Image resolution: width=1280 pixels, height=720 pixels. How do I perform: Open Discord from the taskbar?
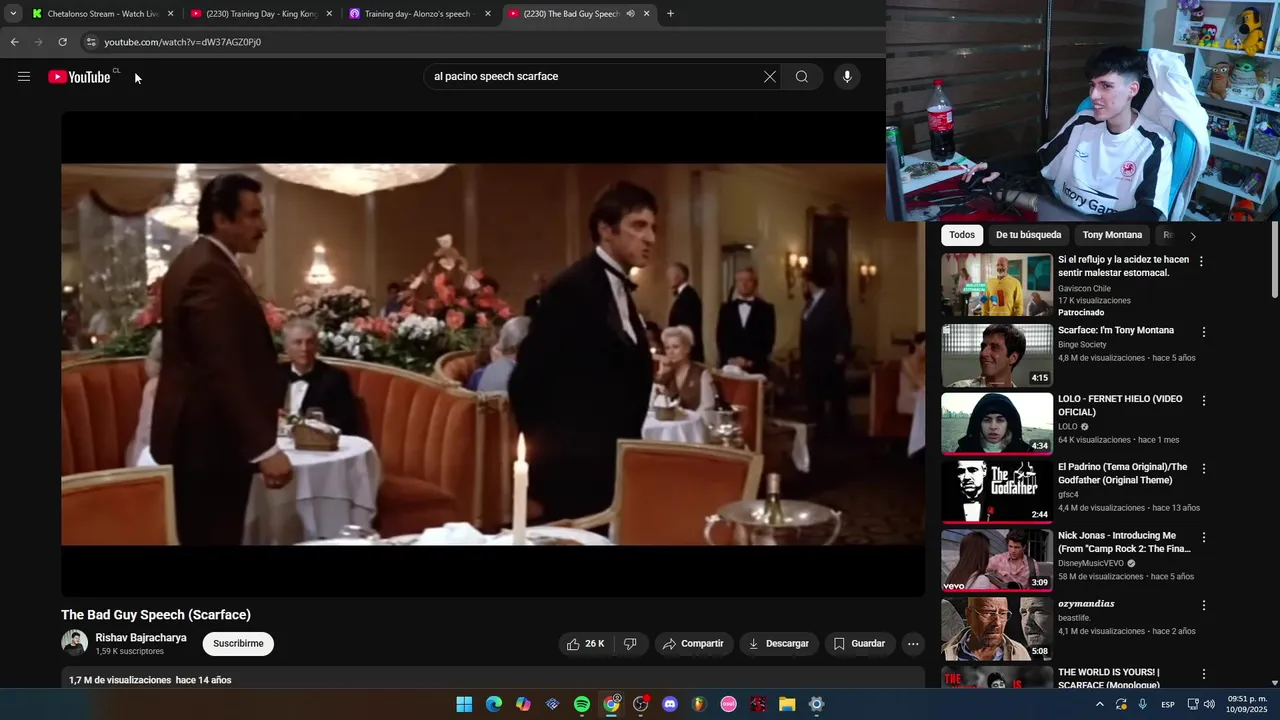pos(670,704)
